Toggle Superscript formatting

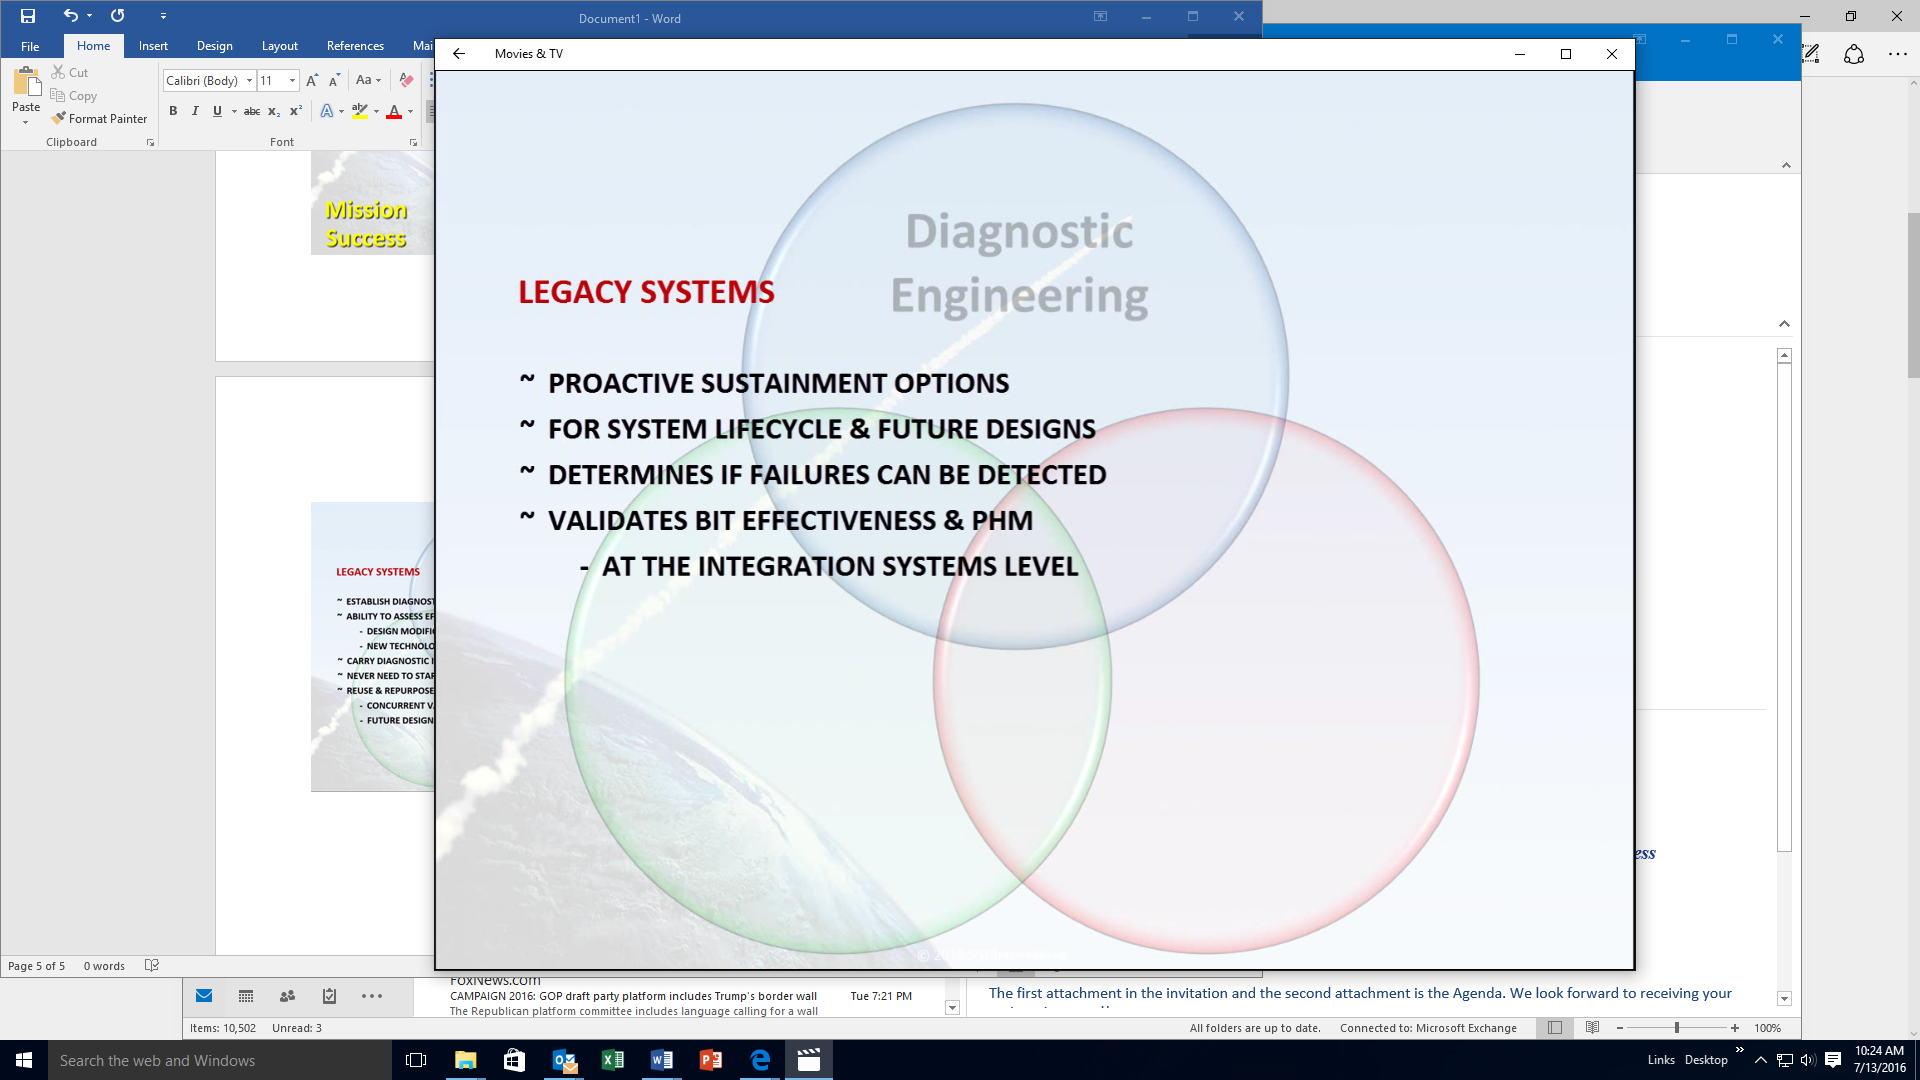pyautogui.click(x=296, y=111)
